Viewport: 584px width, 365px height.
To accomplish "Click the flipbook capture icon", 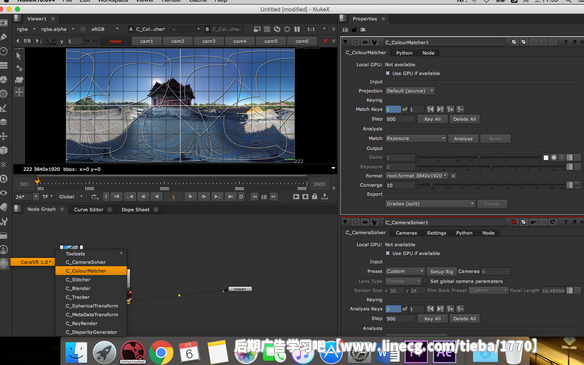I will 296,197.
